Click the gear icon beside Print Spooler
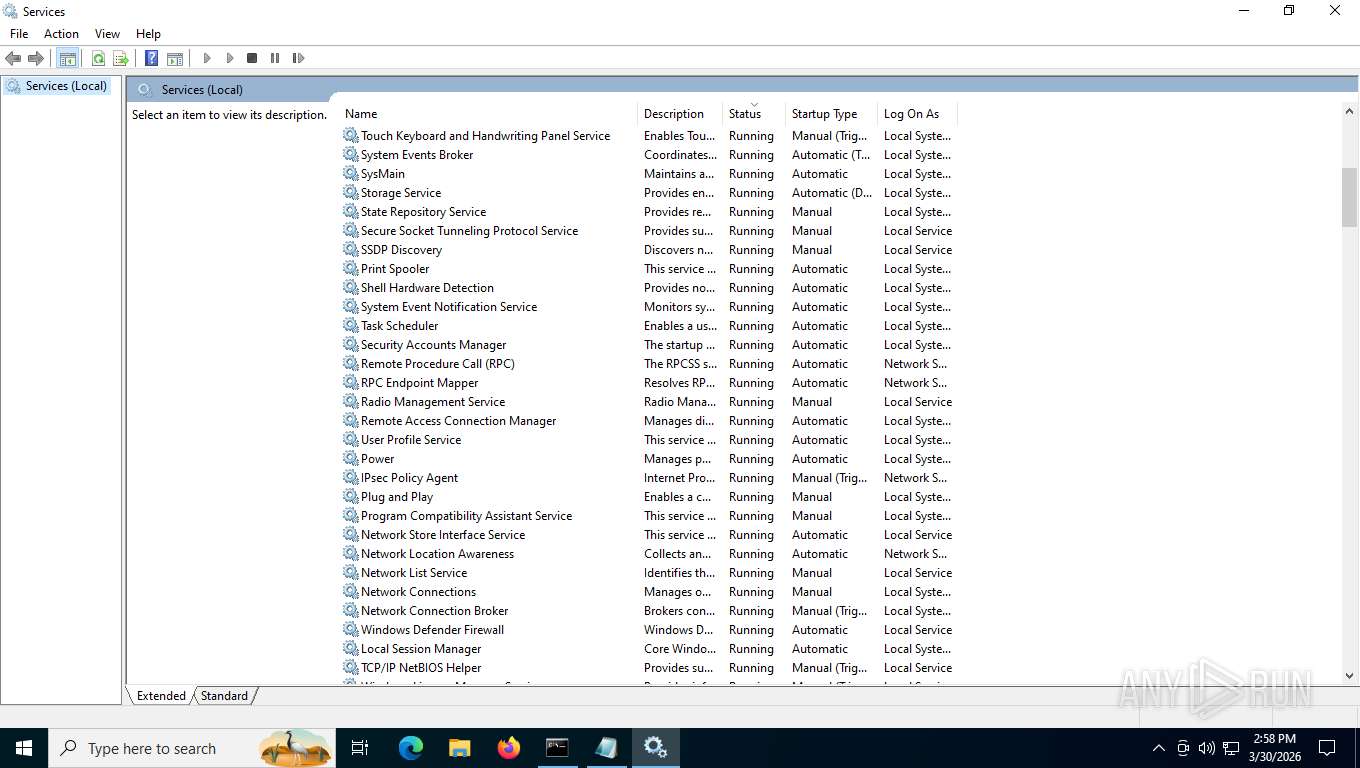This screenshot has width=1360, height=768. pyautogui.click(x=351, y=269)
